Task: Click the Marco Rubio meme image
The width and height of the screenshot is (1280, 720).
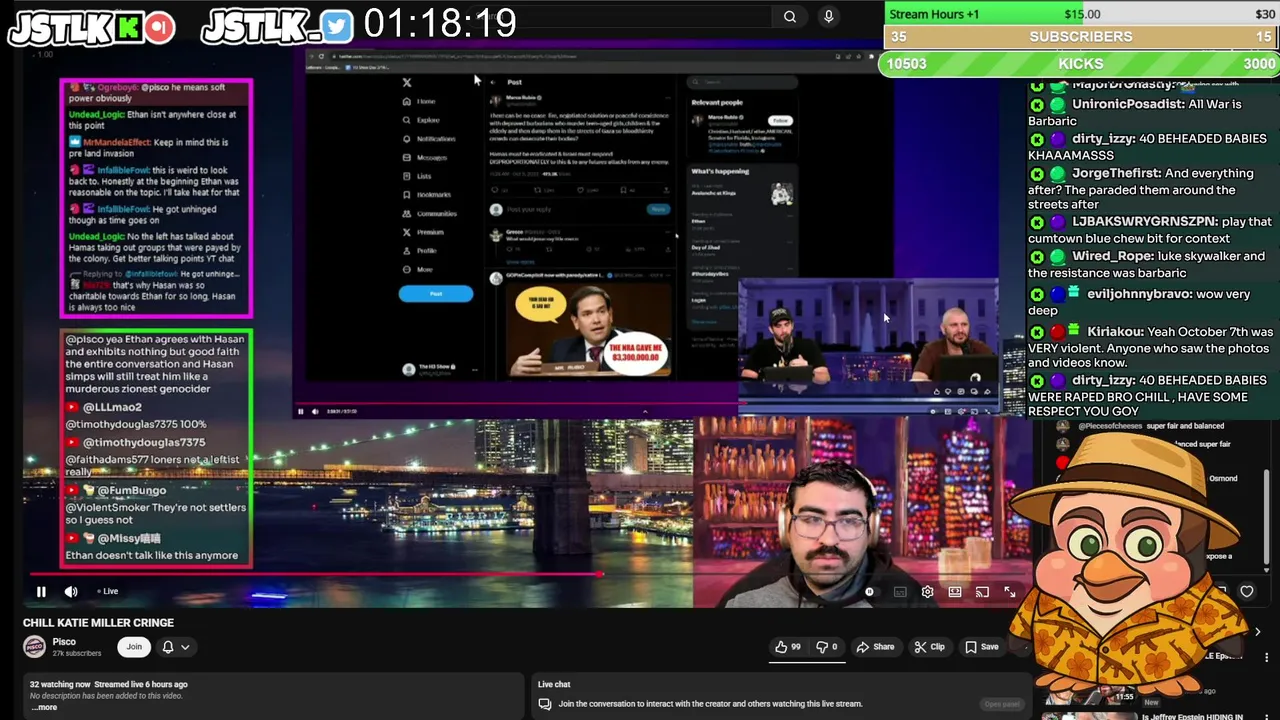Action: [x=590, y=330]
